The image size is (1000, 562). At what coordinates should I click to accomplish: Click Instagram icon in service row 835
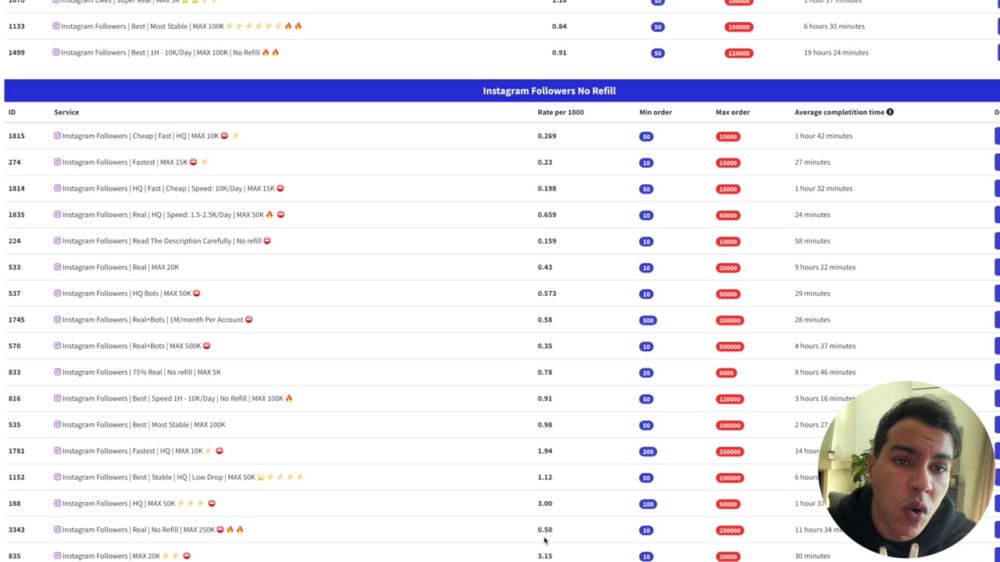[x=57, y=556]
